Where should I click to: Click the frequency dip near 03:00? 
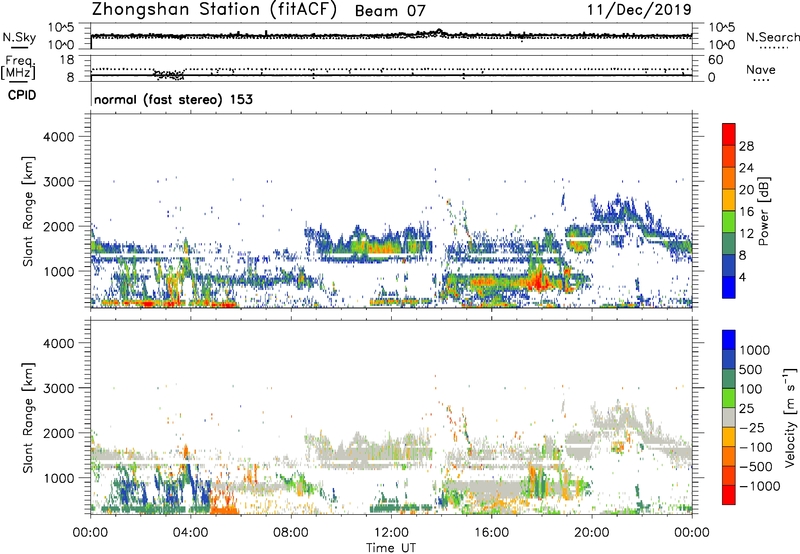[169, 75]
